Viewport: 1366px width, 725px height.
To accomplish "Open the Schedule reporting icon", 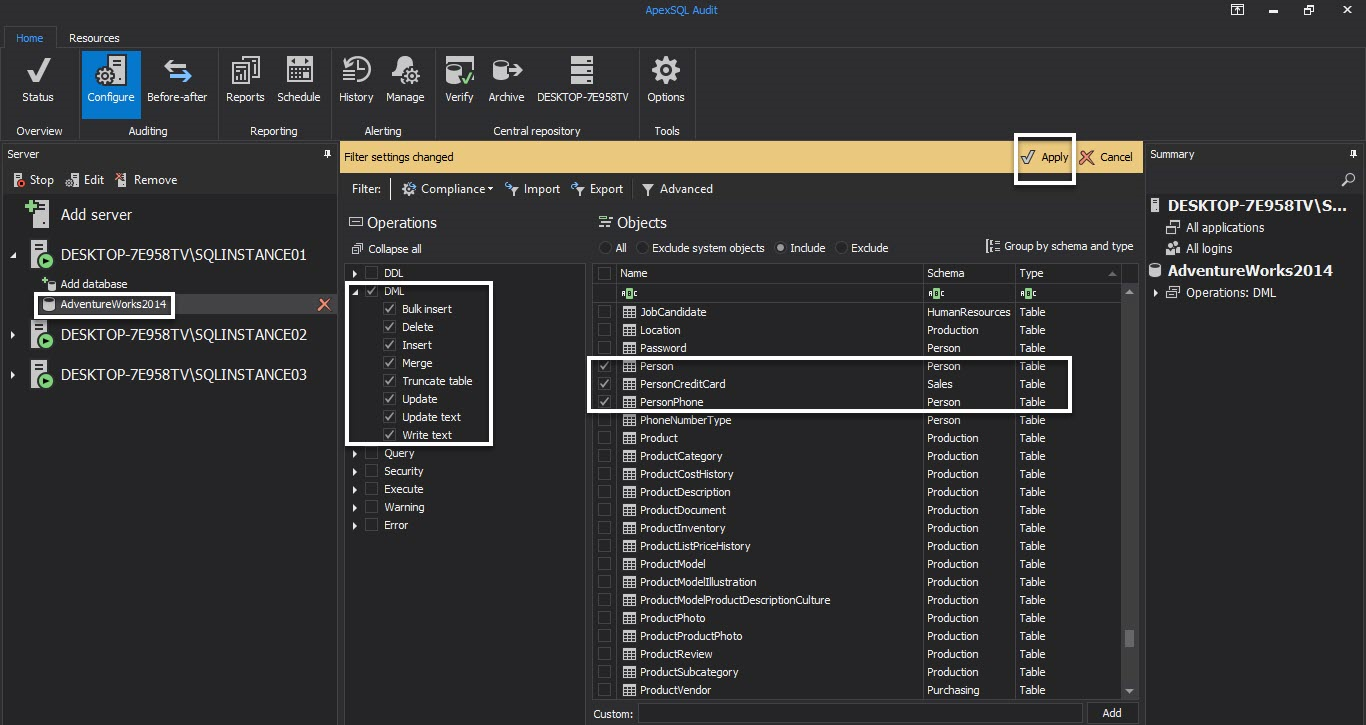I will click(x=299, y=81).
